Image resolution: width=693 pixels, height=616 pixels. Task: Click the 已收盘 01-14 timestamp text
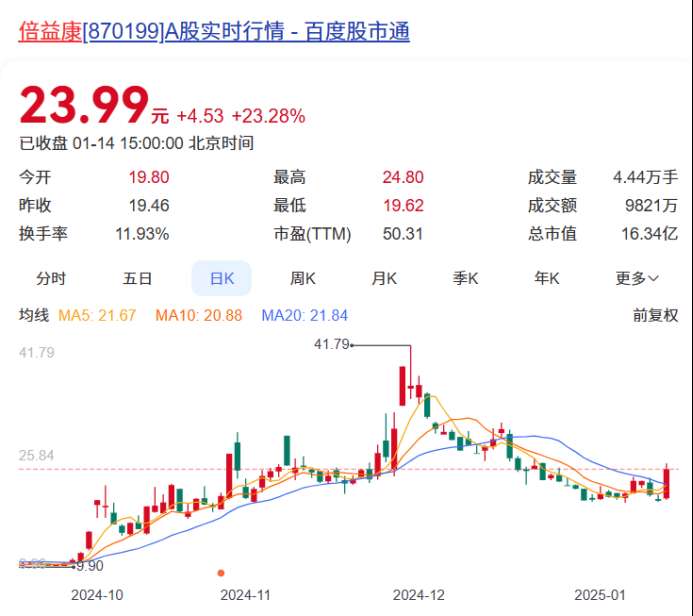pyautogui.click(x=136, y=144)
